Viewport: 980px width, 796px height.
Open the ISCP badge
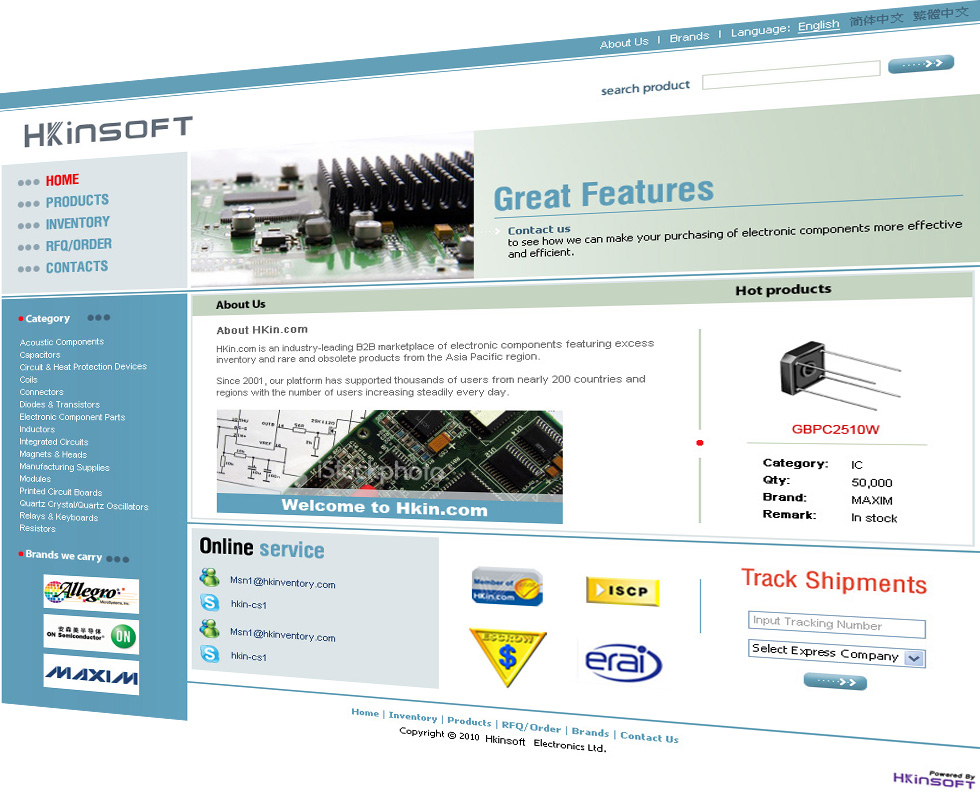(622, 590)
